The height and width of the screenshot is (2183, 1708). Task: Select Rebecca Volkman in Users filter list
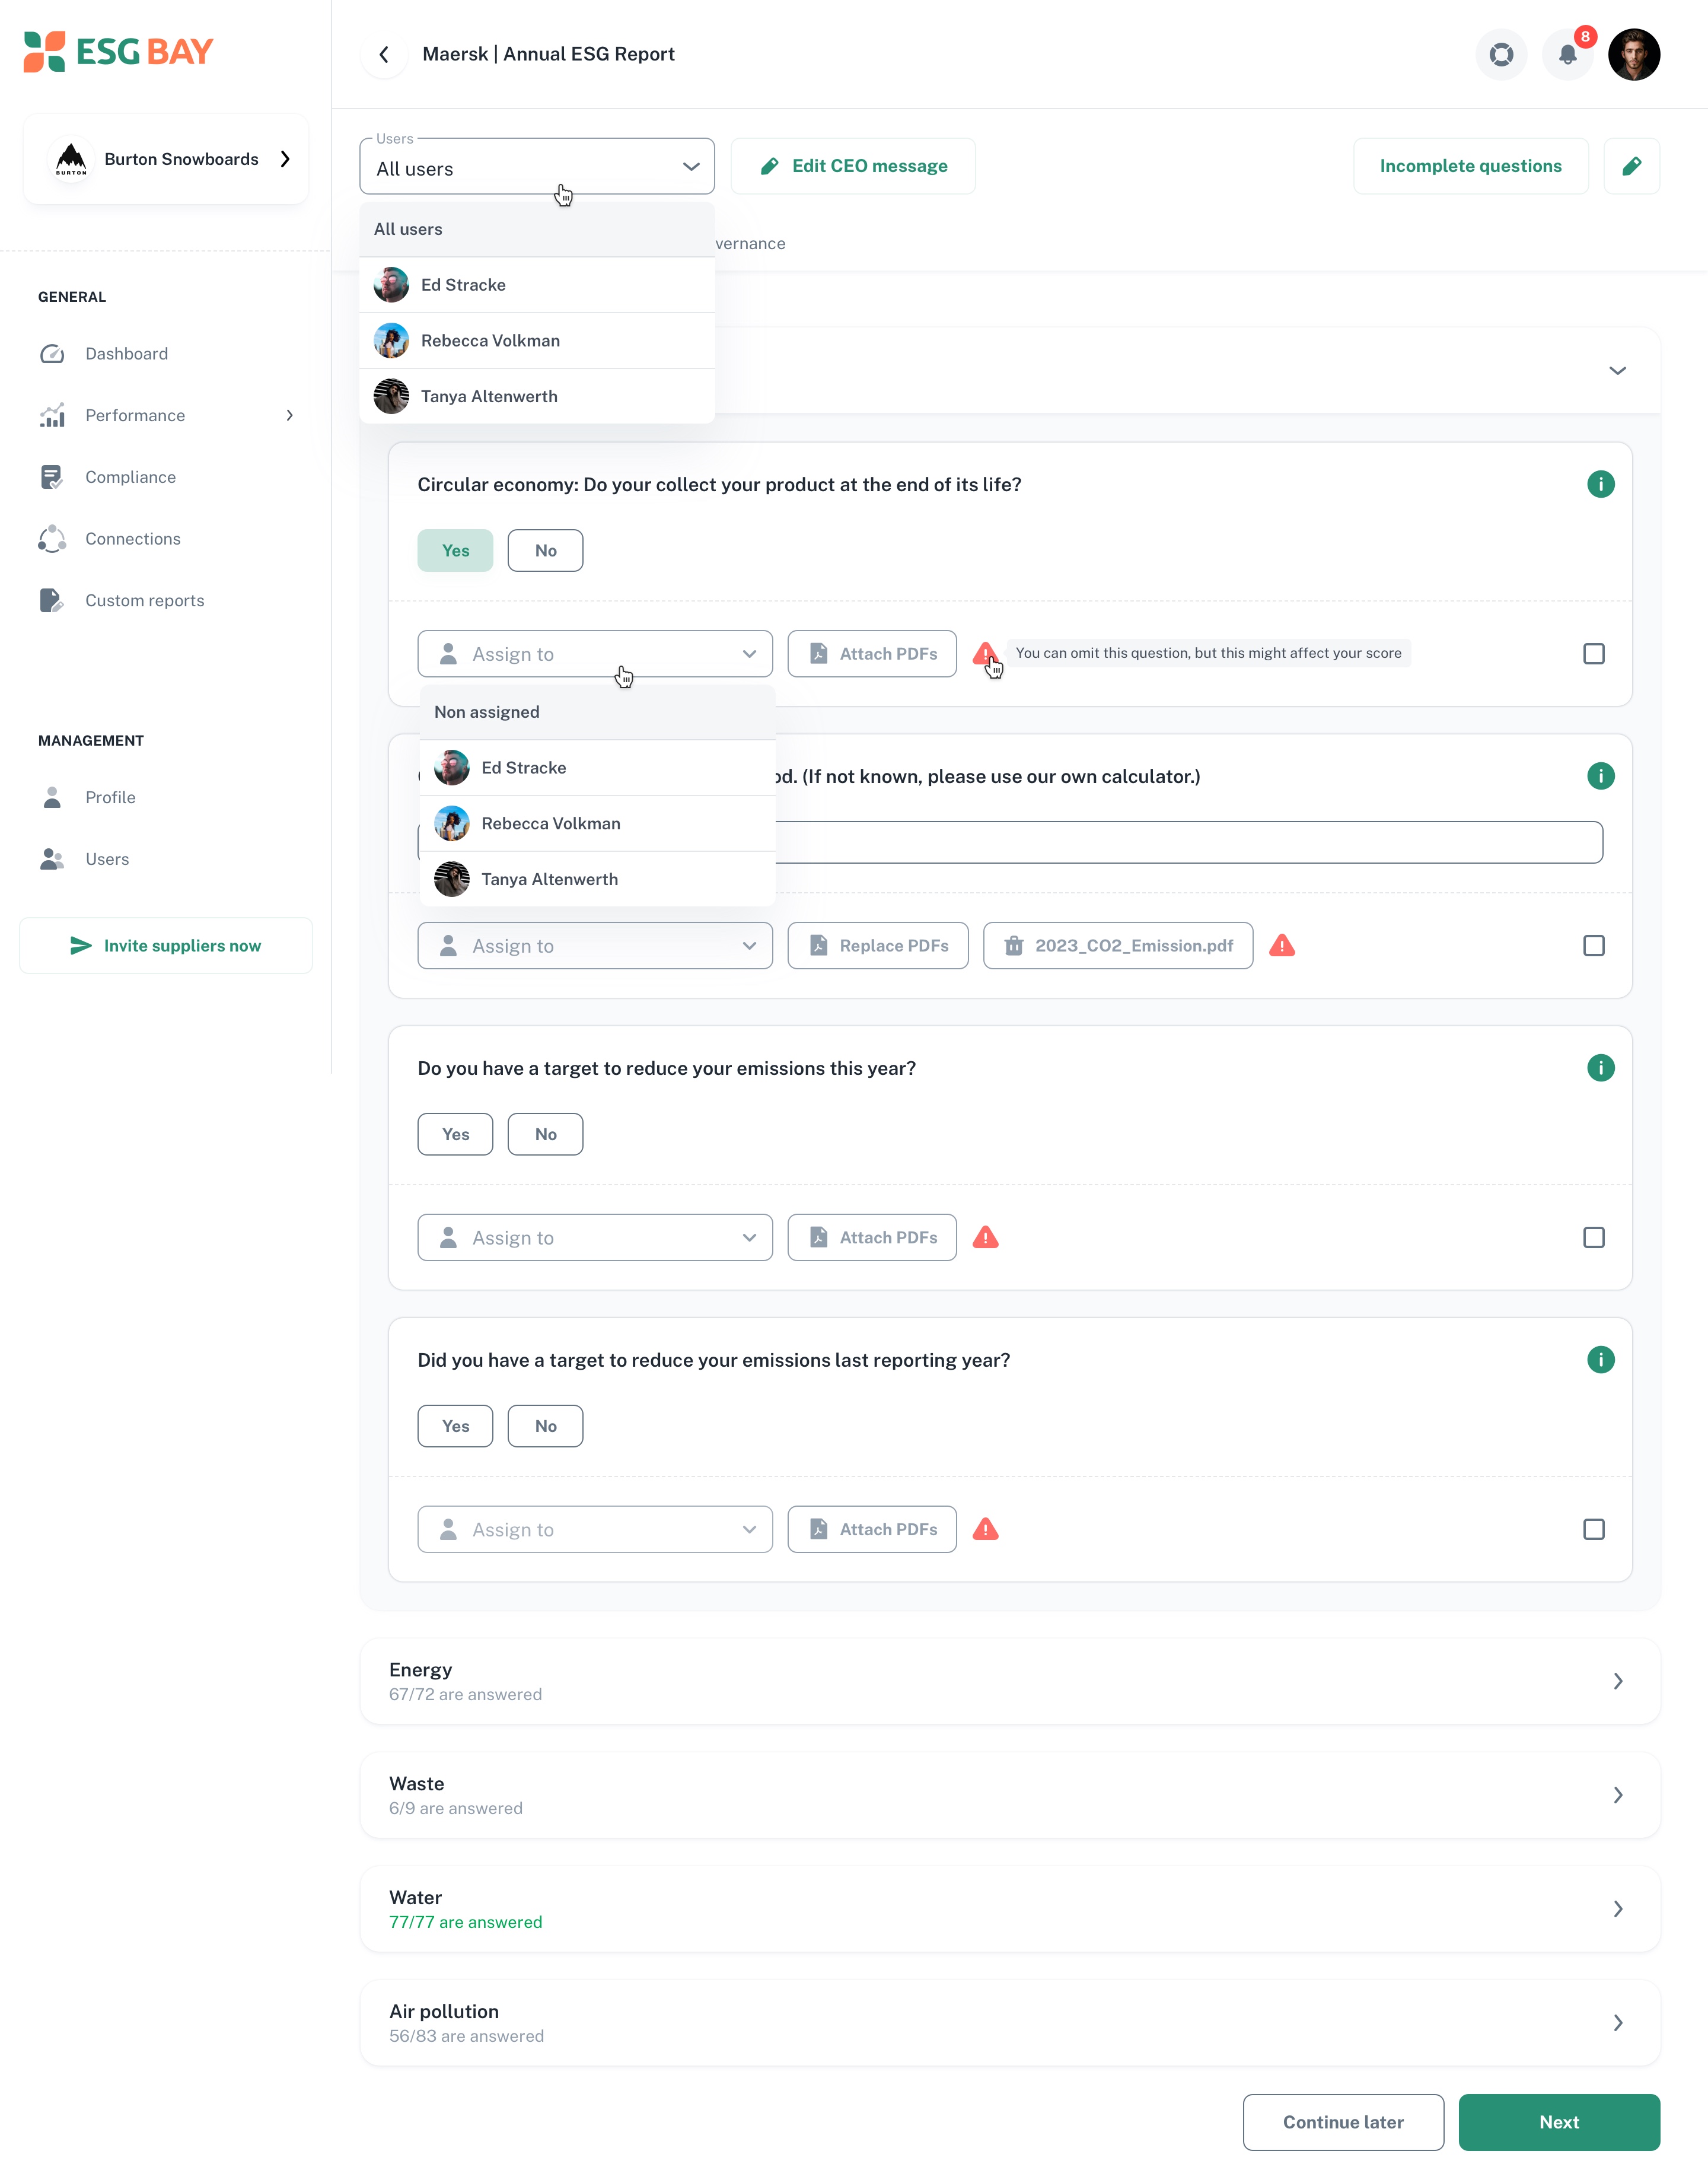(537, 341)
